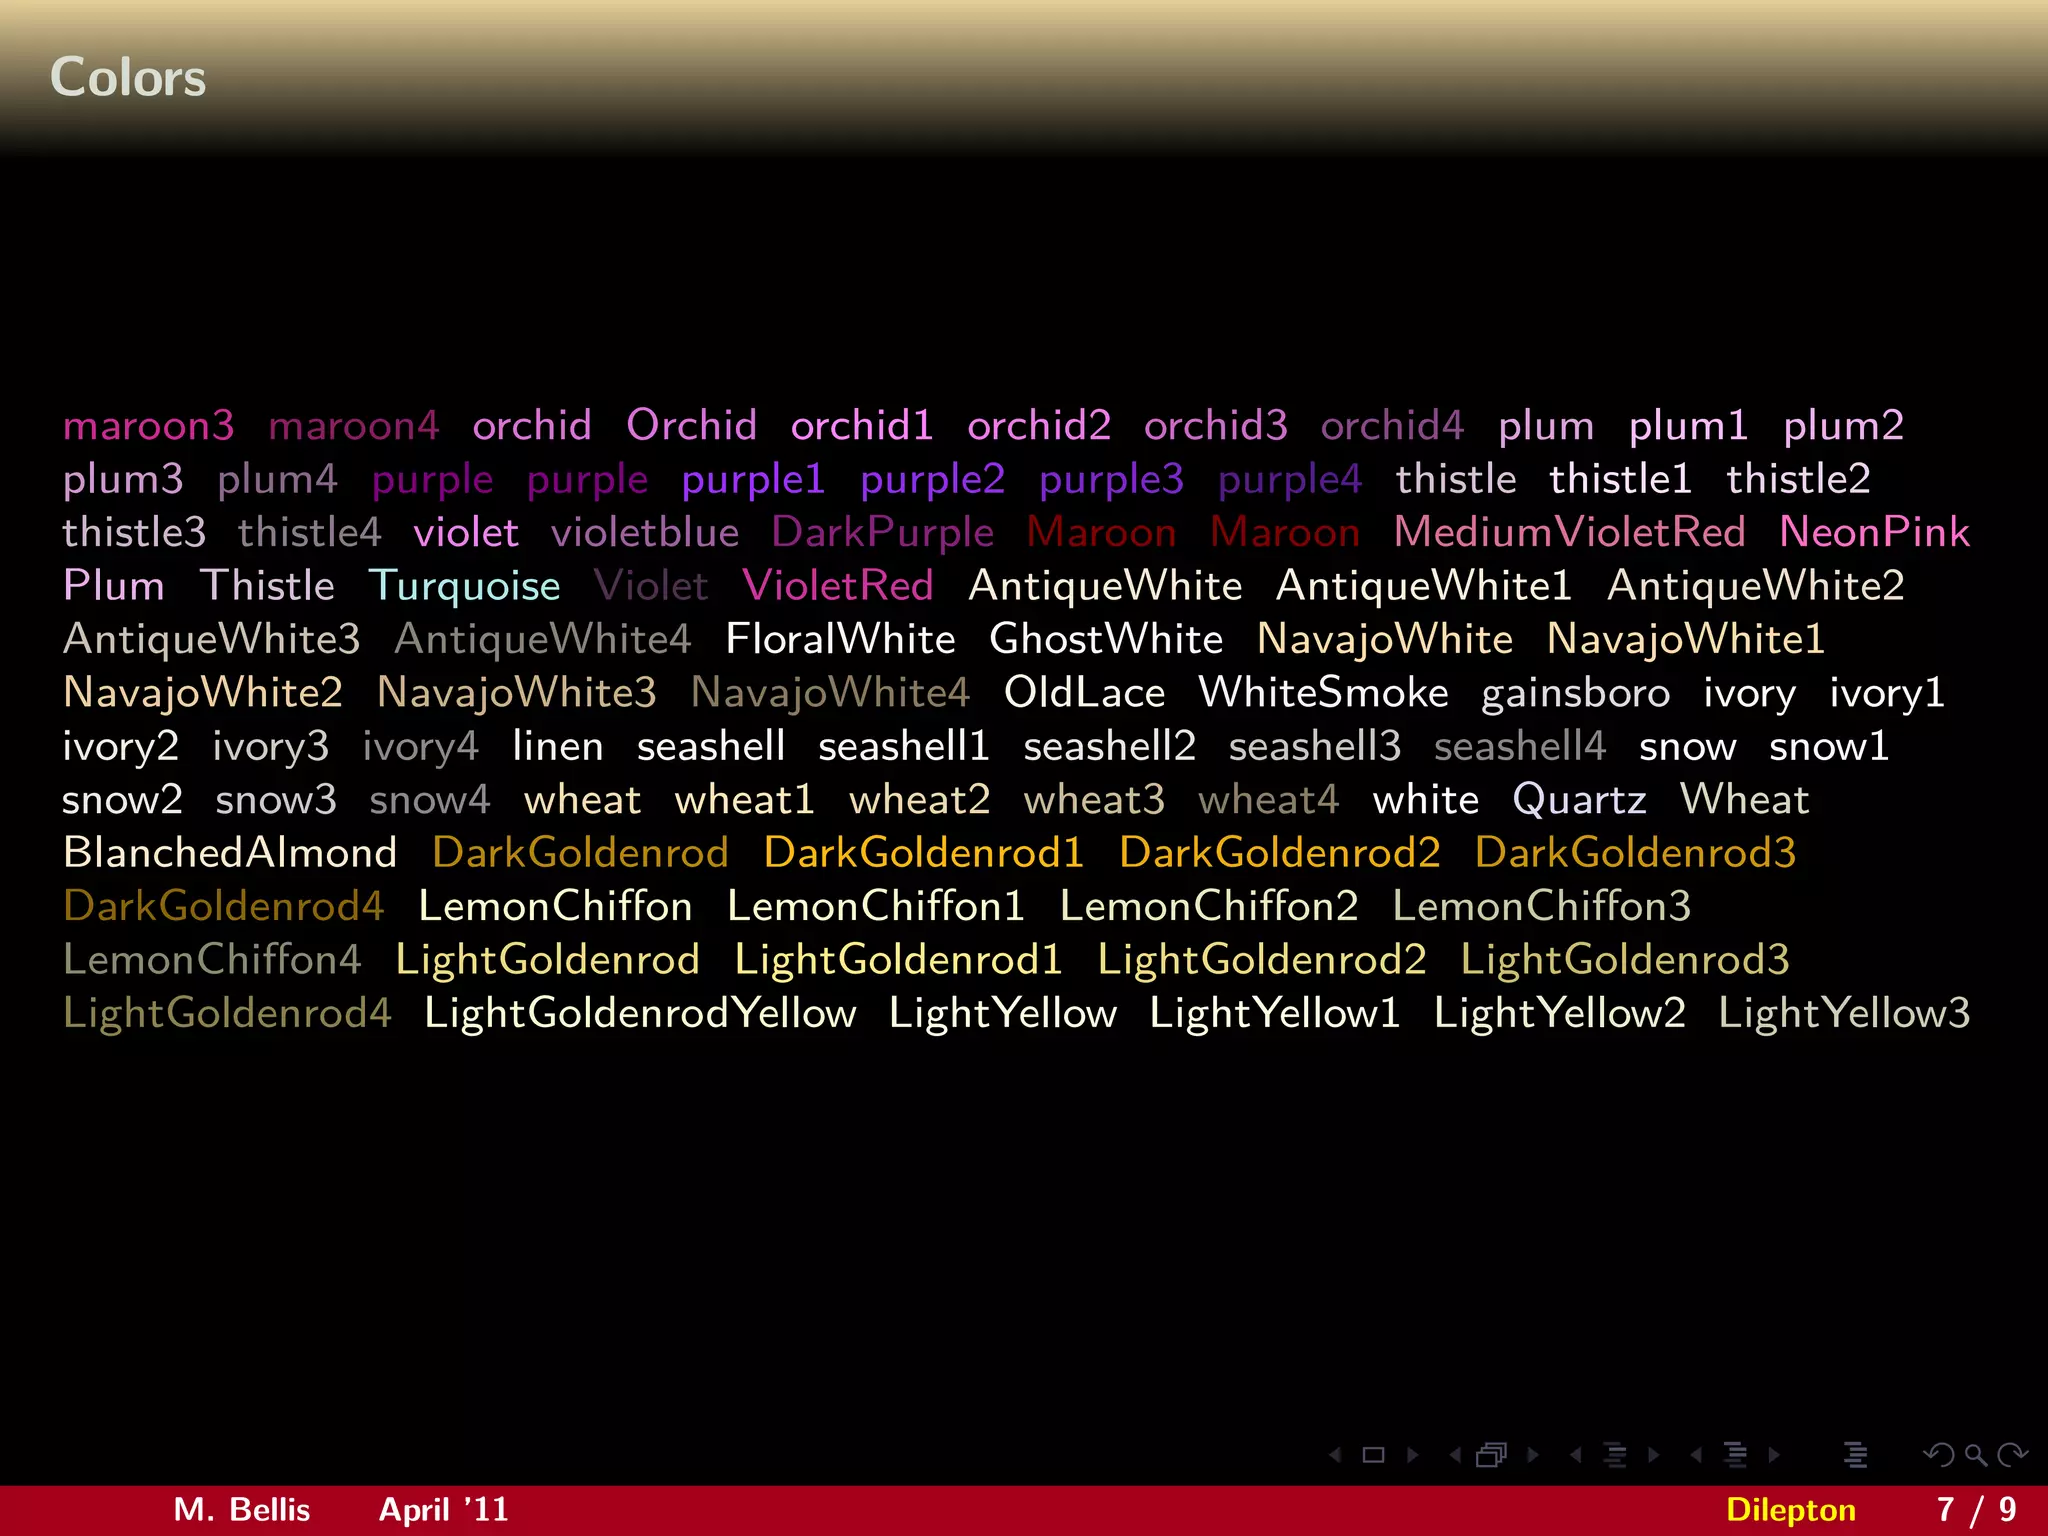Click the subsection navigation lines icon

[x=1614, y=1455]
